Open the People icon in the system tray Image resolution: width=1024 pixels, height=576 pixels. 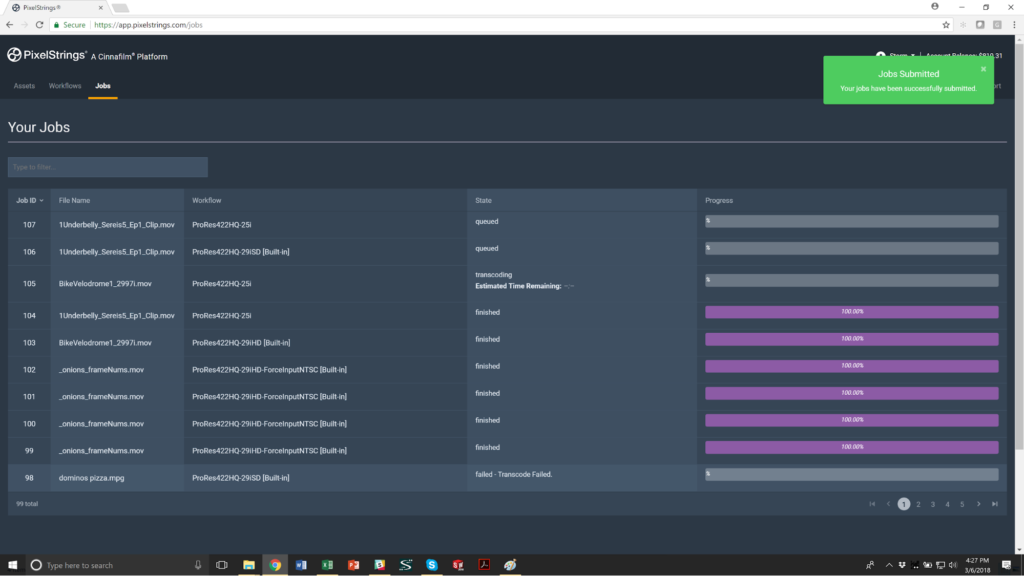tap(870, 565)
